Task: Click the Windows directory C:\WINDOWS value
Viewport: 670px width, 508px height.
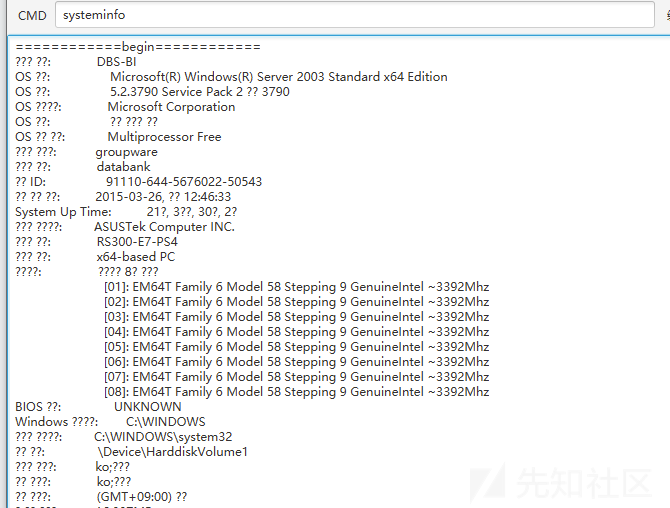Action: (x=165, y=422)
